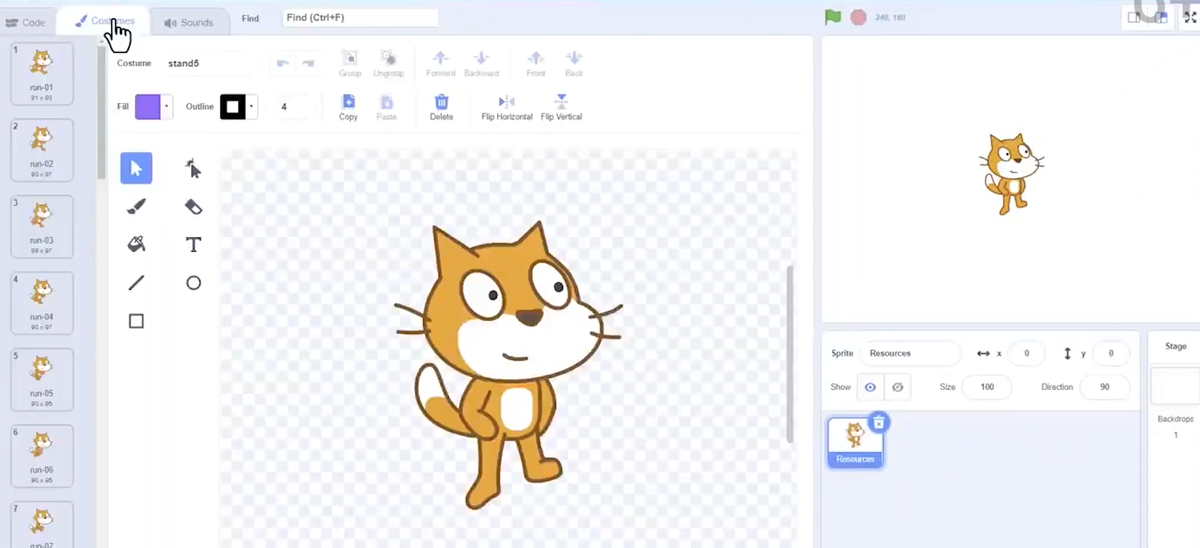Select costume thumbnail run-02
Viewport: 1200px width, 548px height.
pyautogui.click(x=41, y=150)
